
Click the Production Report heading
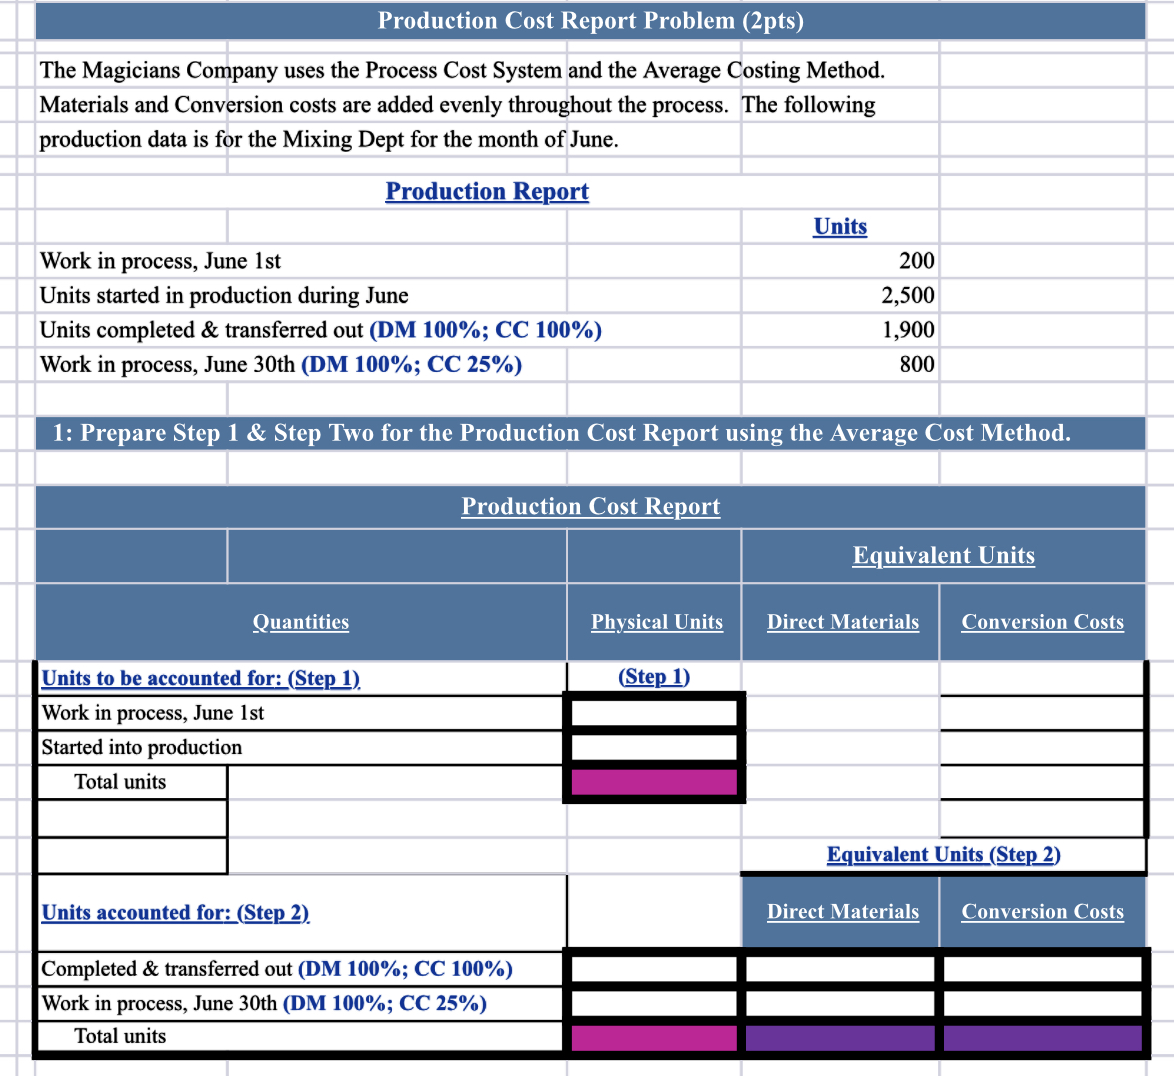[x=487, y=191]
